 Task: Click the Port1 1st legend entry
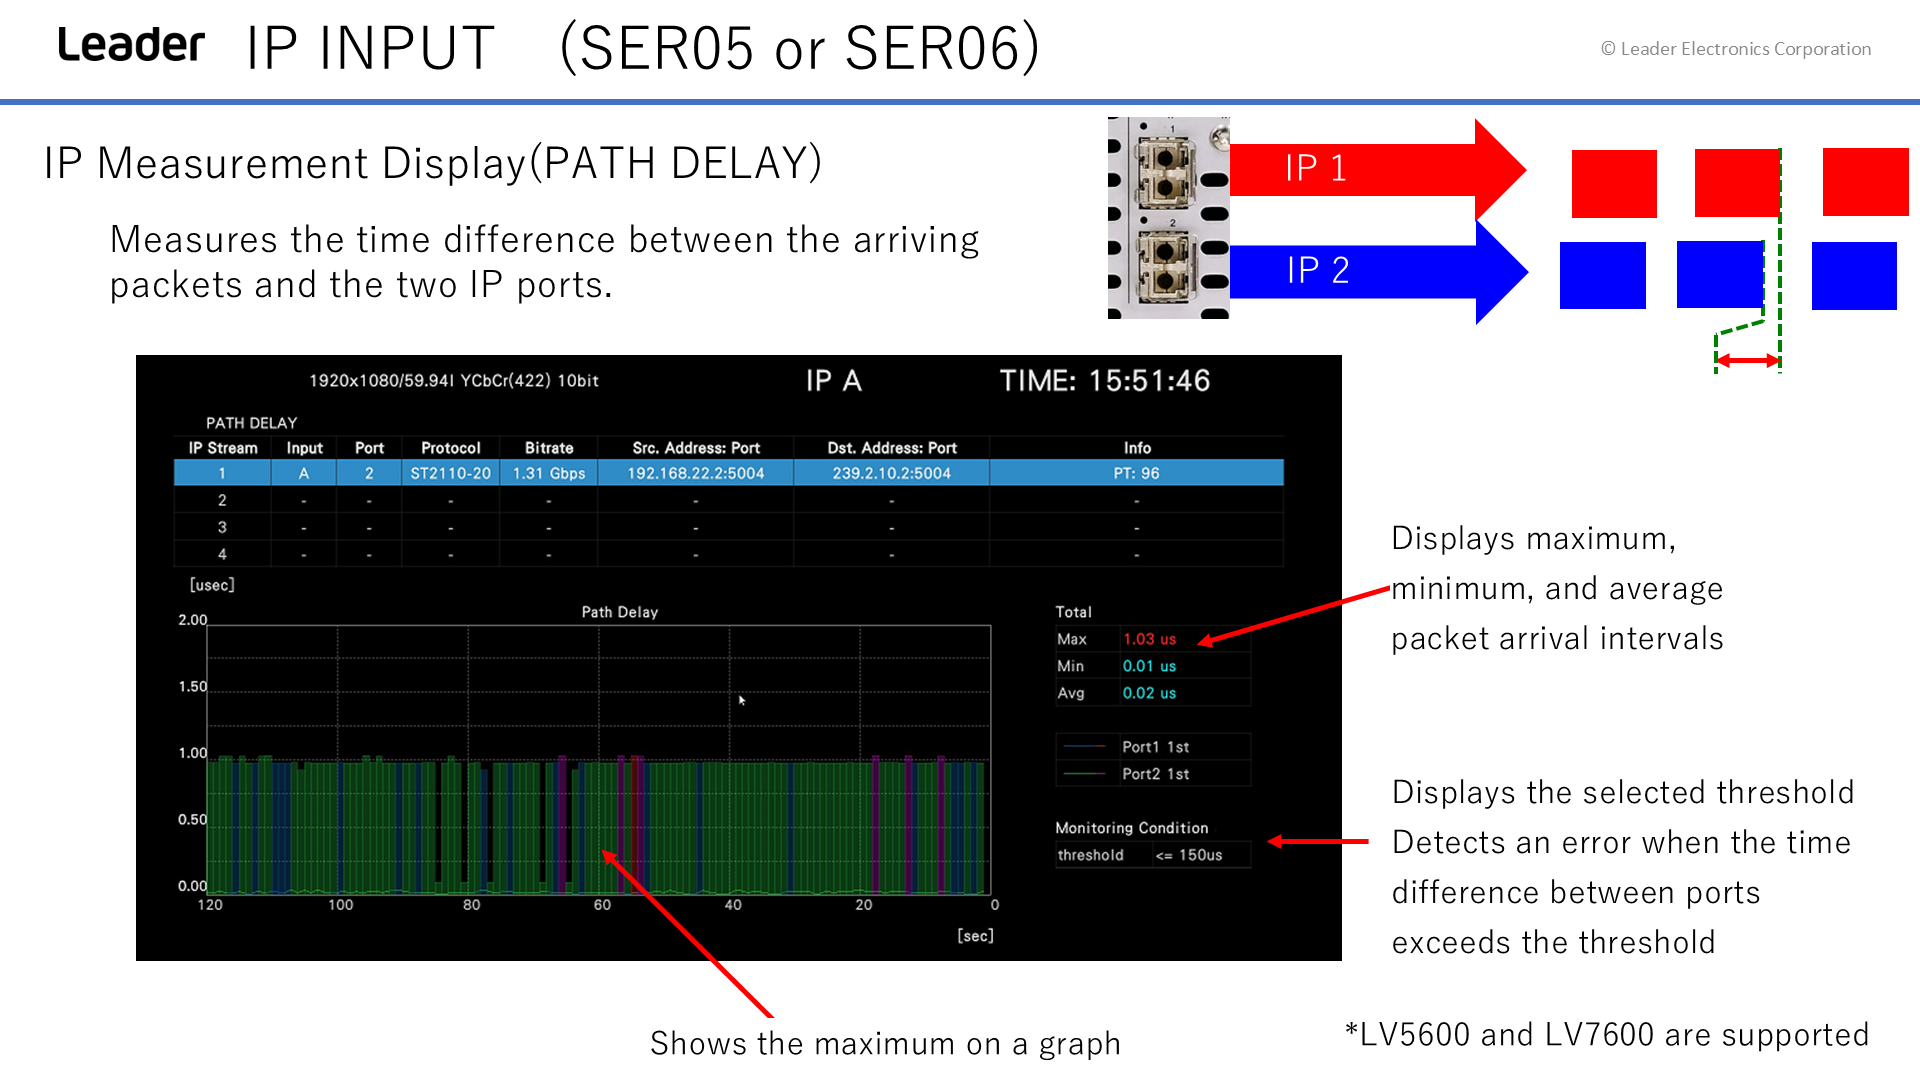(1153, 747)
